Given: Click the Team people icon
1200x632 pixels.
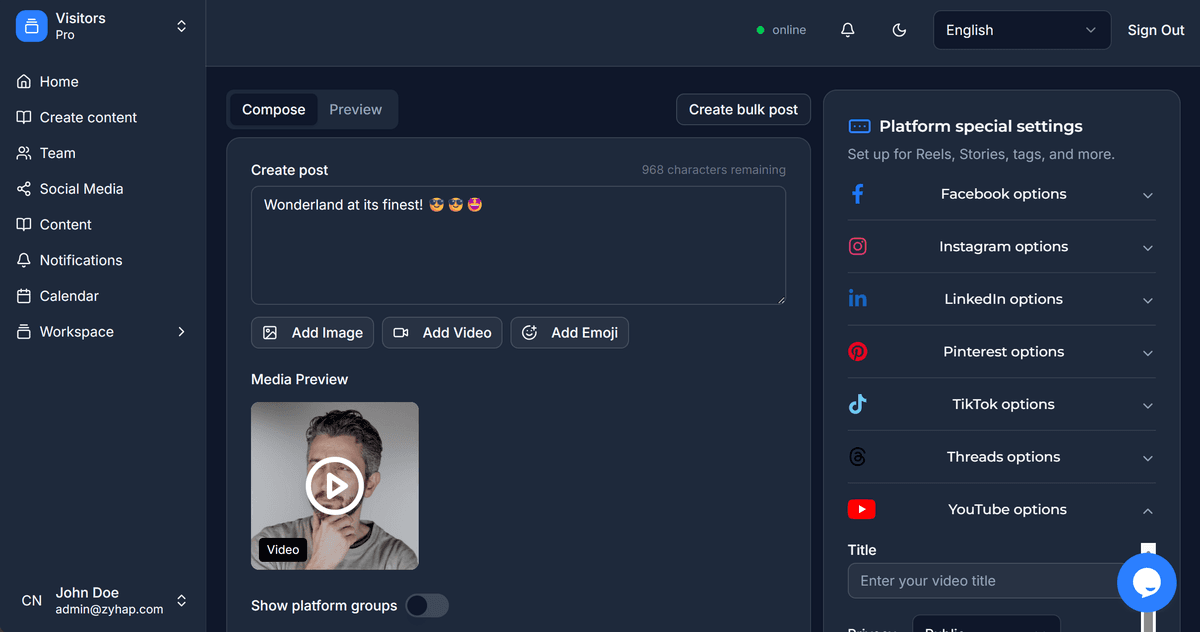Looking at the screenshot, I should (x=24, y=153).
